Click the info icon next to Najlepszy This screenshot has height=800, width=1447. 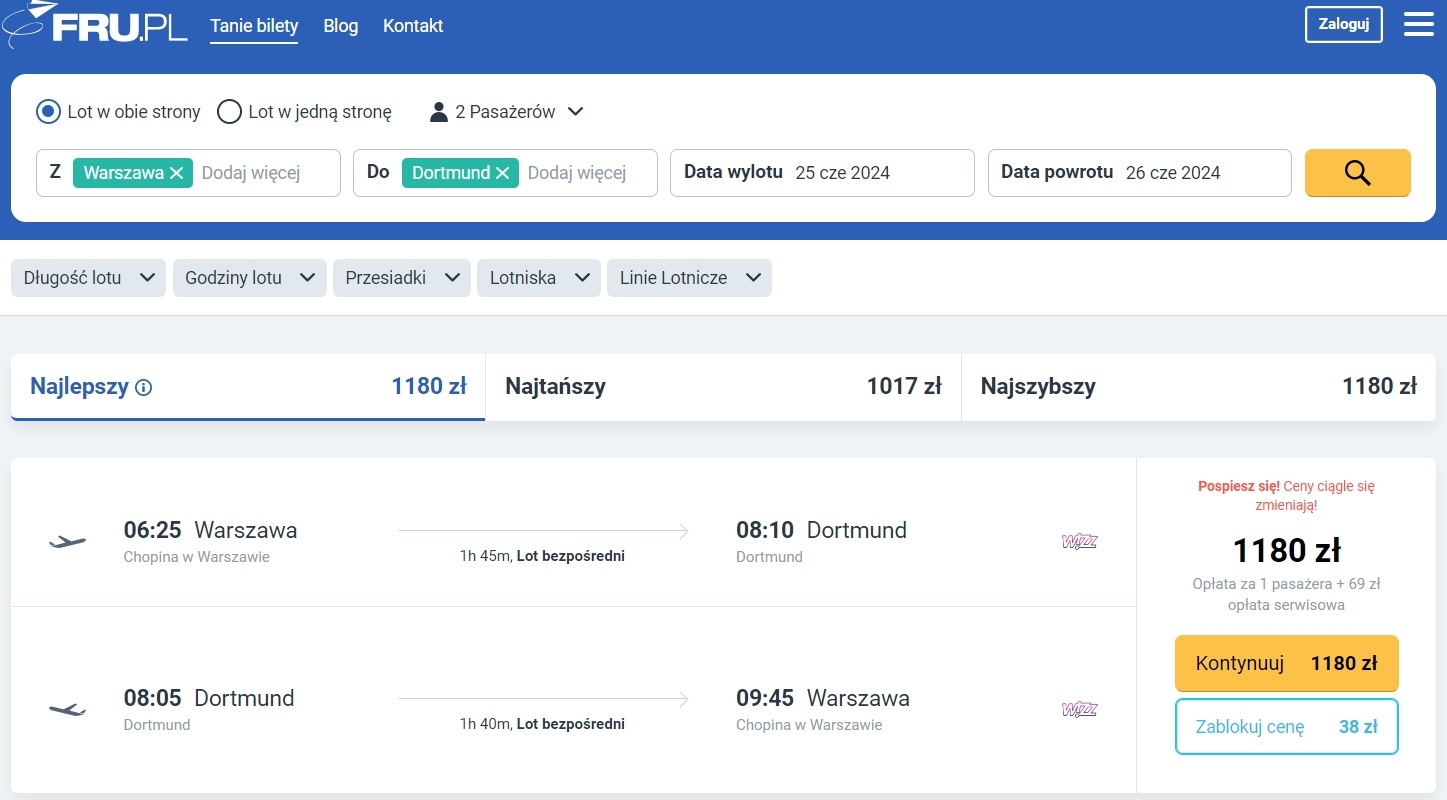coord(144,387)
